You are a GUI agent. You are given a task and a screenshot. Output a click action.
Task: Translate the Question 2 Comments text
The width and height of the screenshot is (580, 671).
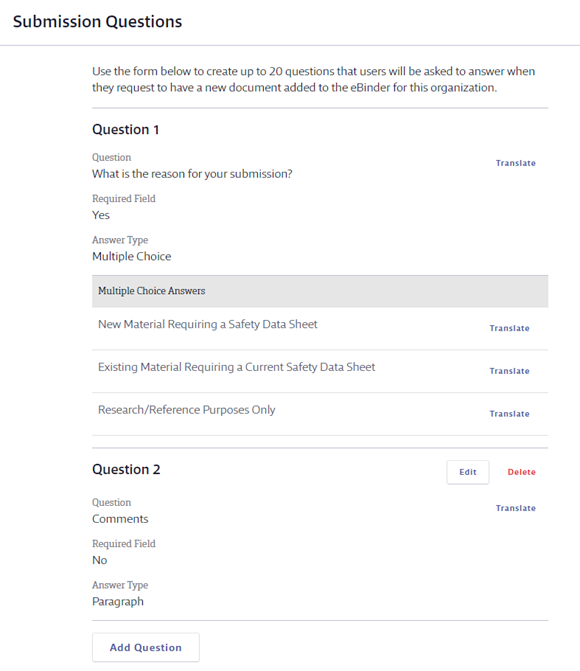515,508
